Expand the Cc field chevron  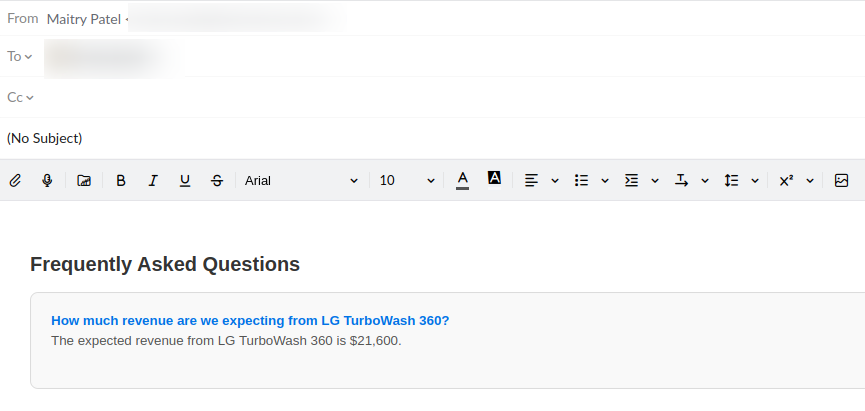point(30,98)
